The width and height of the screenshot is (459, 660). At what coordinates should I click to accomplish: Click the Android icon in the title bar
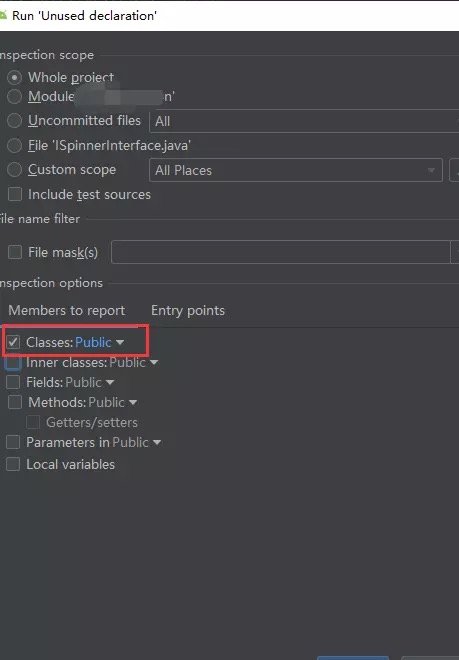(3, 16)
